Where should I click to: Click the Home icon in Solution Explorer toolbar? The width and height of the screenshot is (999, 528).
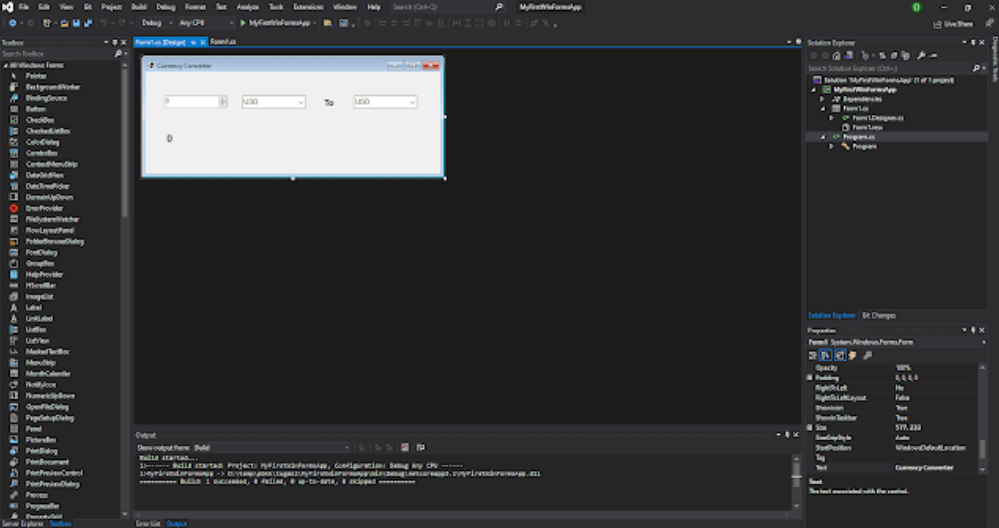click(x=837, y=55)
